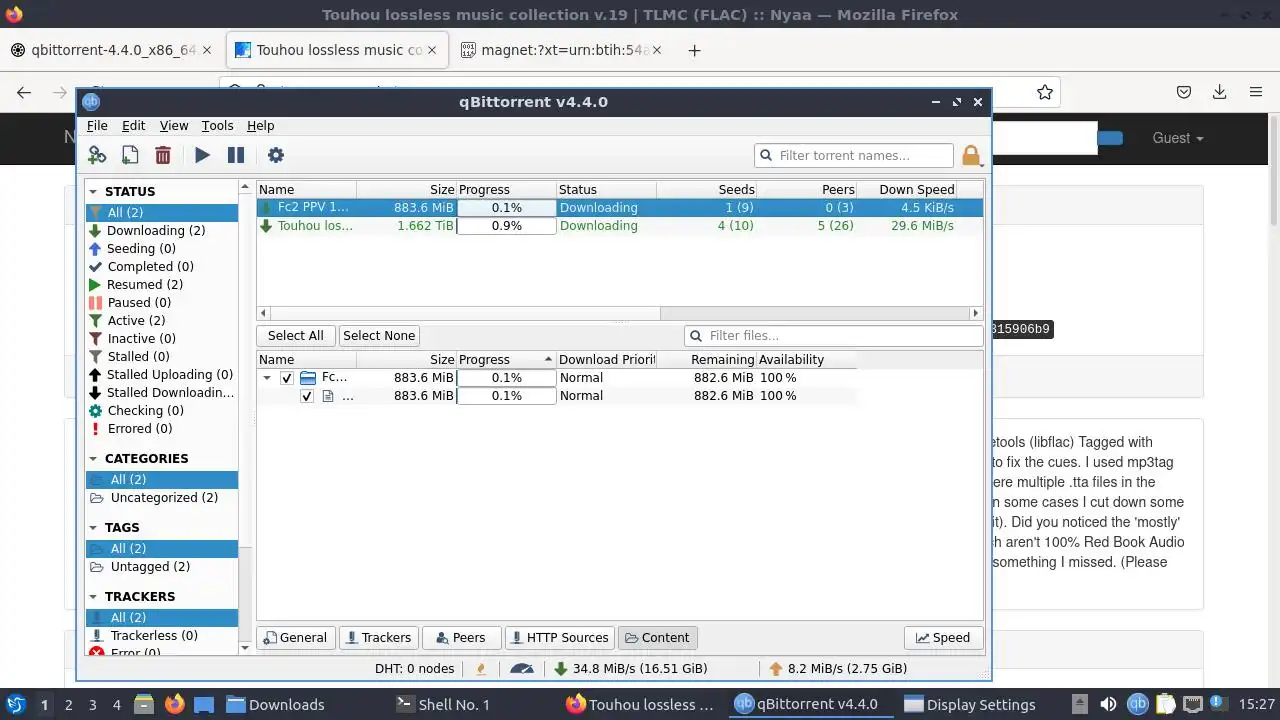
Task: Add torrent link via chain-plus icon
Action: pos(97,155)
